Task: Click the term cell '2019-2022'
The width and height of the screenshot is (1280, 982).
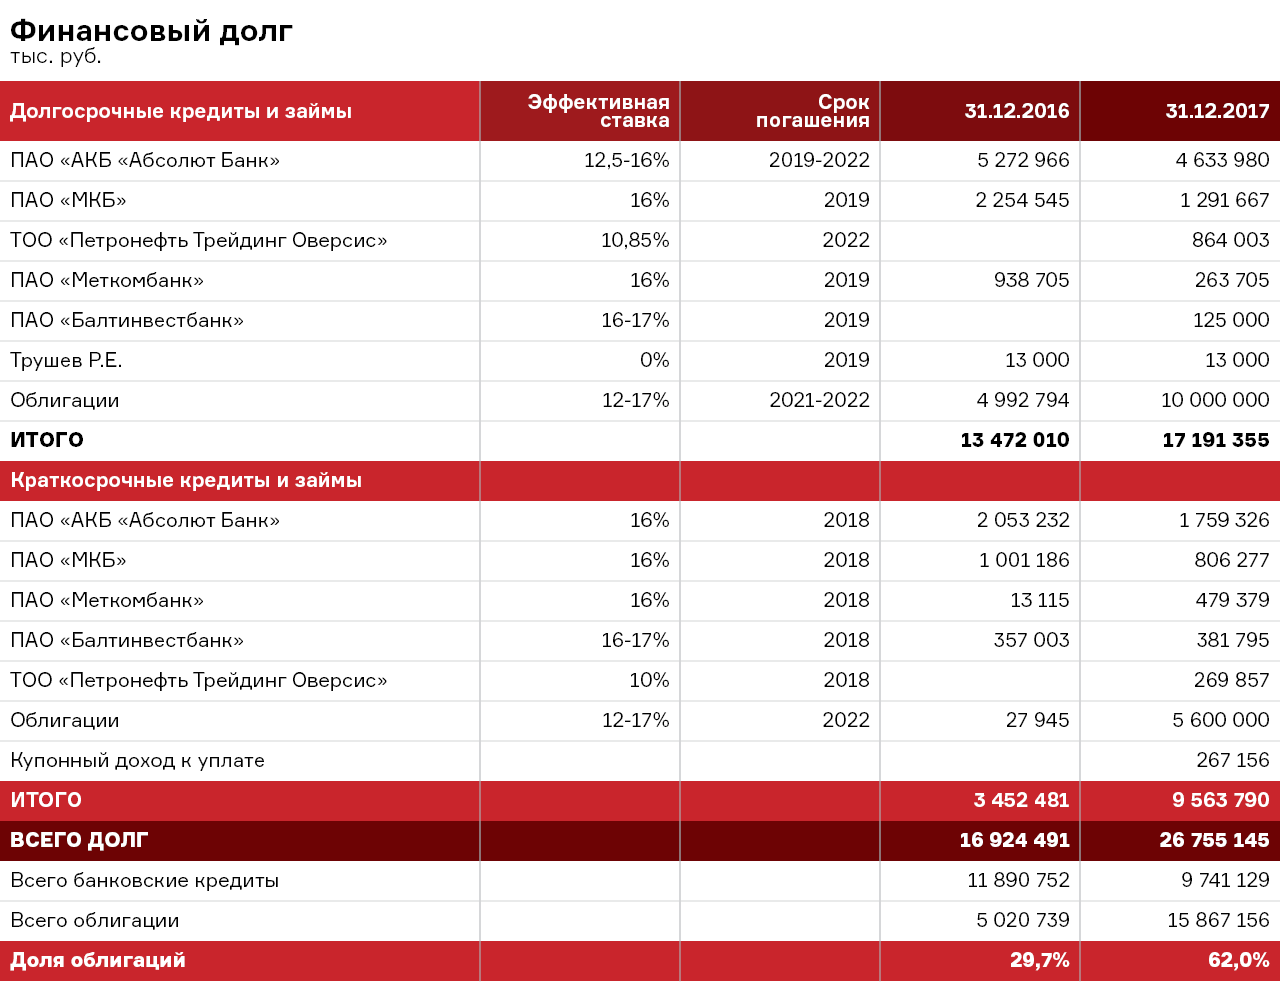Action: pos(819,160)
